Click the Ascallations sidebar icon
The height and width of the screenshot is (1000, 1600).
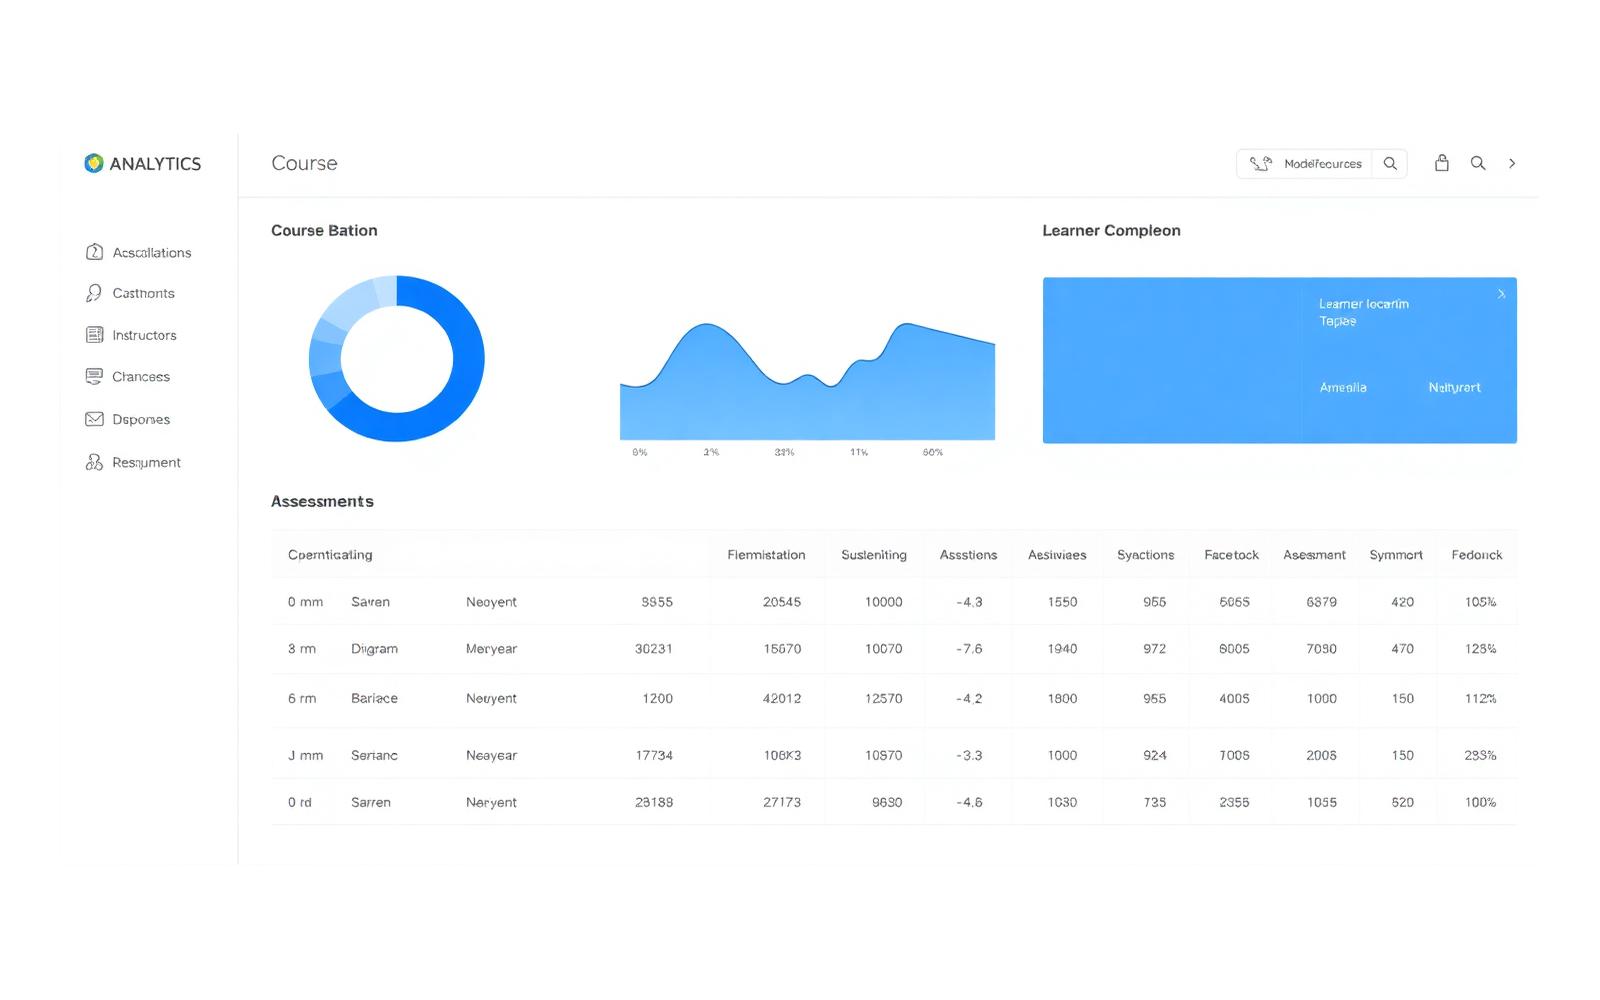pos(94,252)
